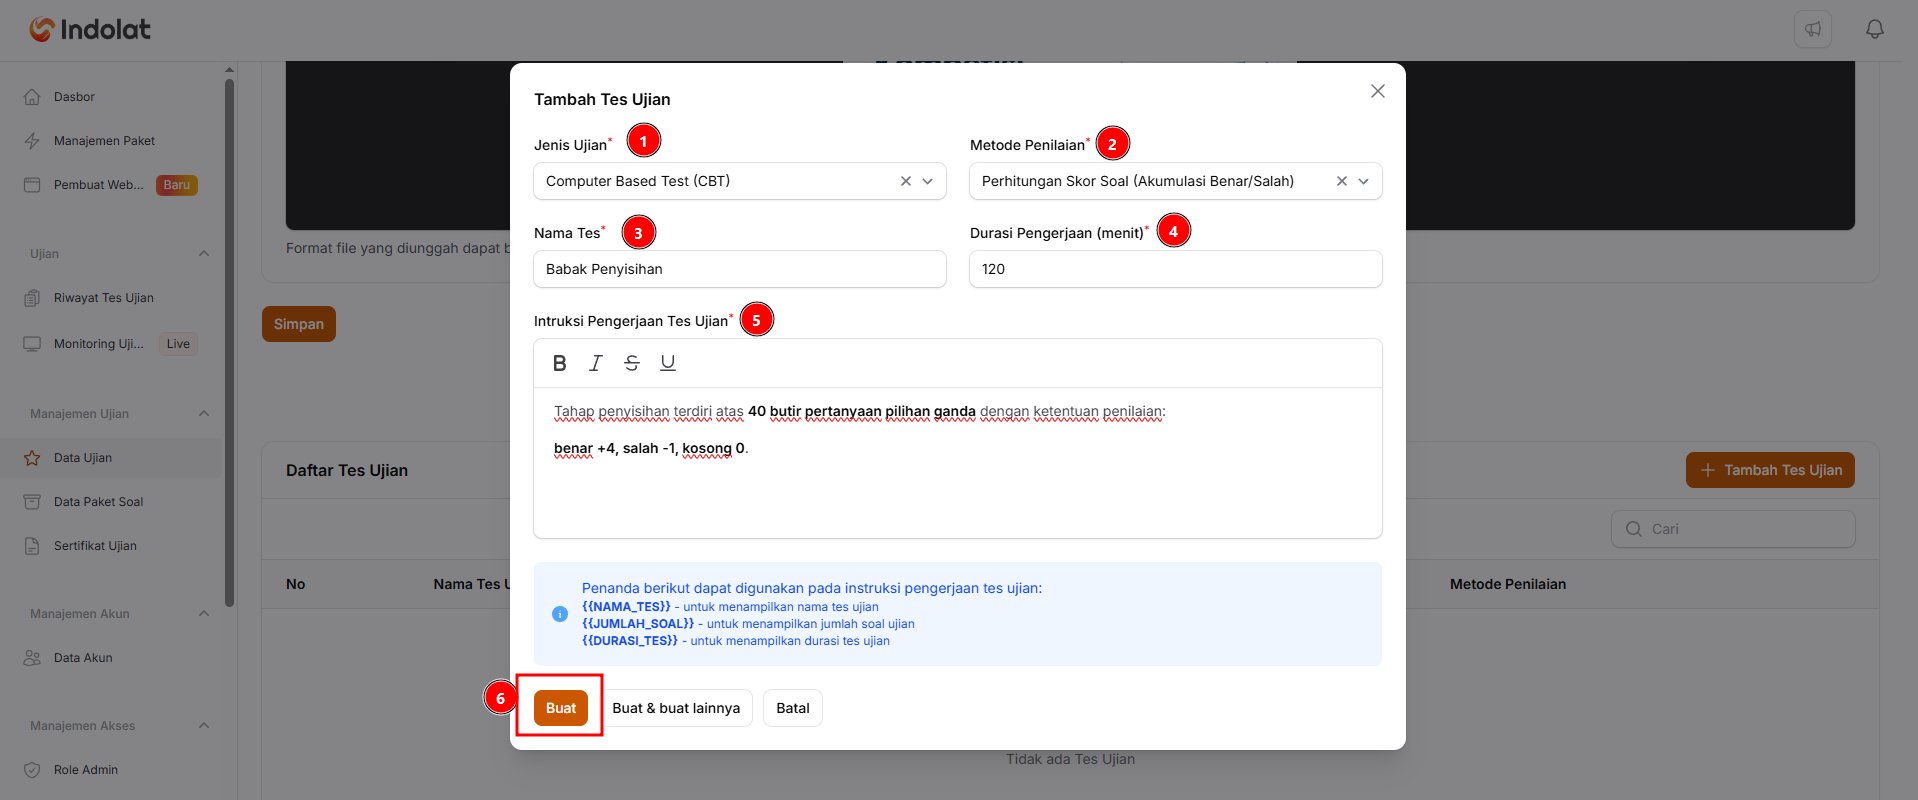Click the {{DURASI_TES}} placeholder text
The image size is (1918, 800).
pyautogui.click(x=630, y=641)
